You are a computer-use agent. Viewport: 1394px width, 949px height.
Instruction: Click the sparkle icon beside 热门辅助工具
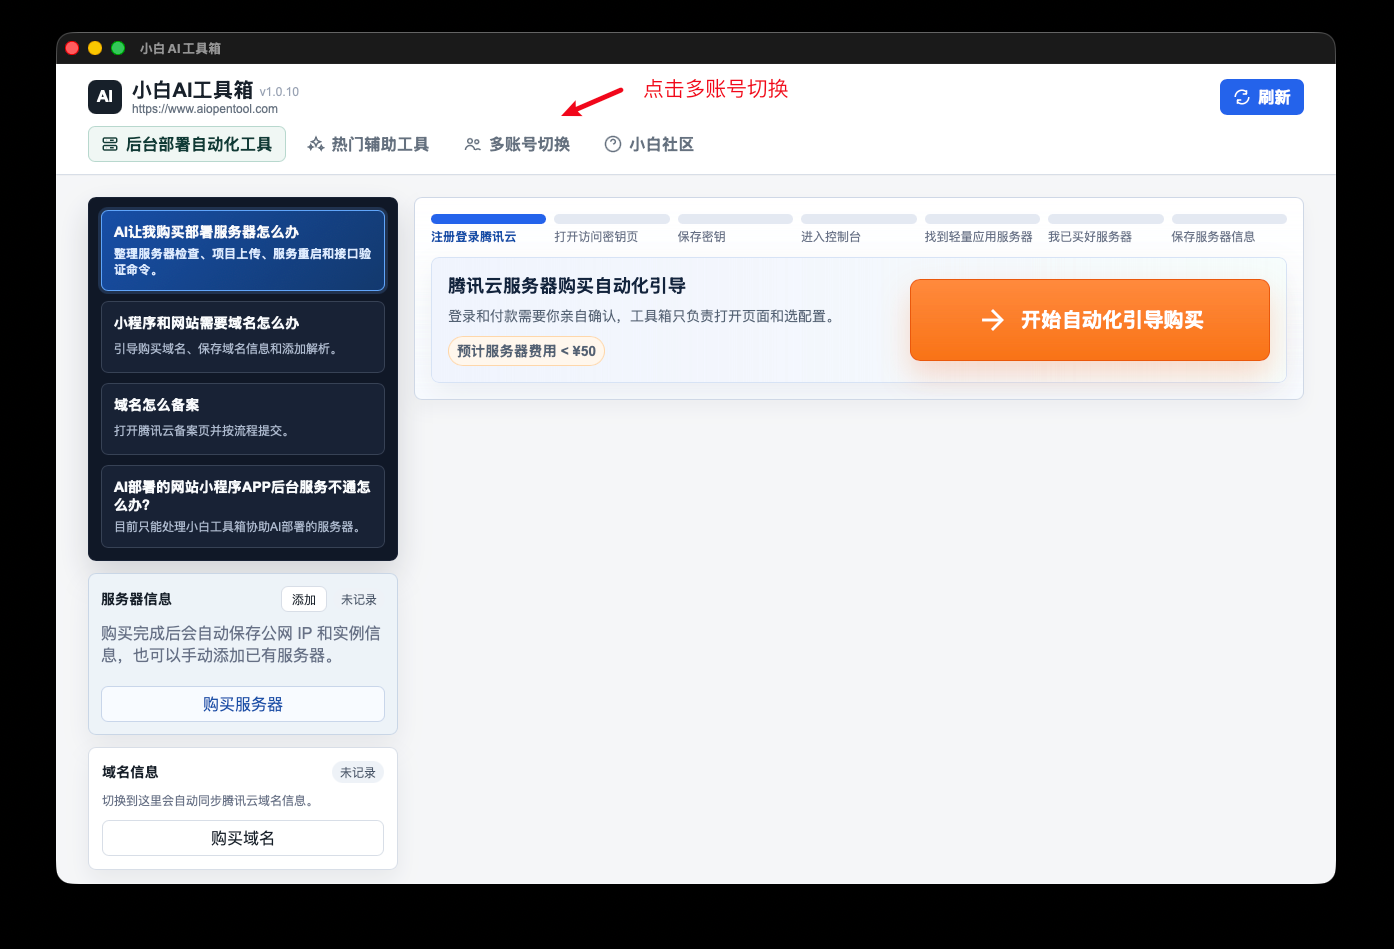point(316,144)
